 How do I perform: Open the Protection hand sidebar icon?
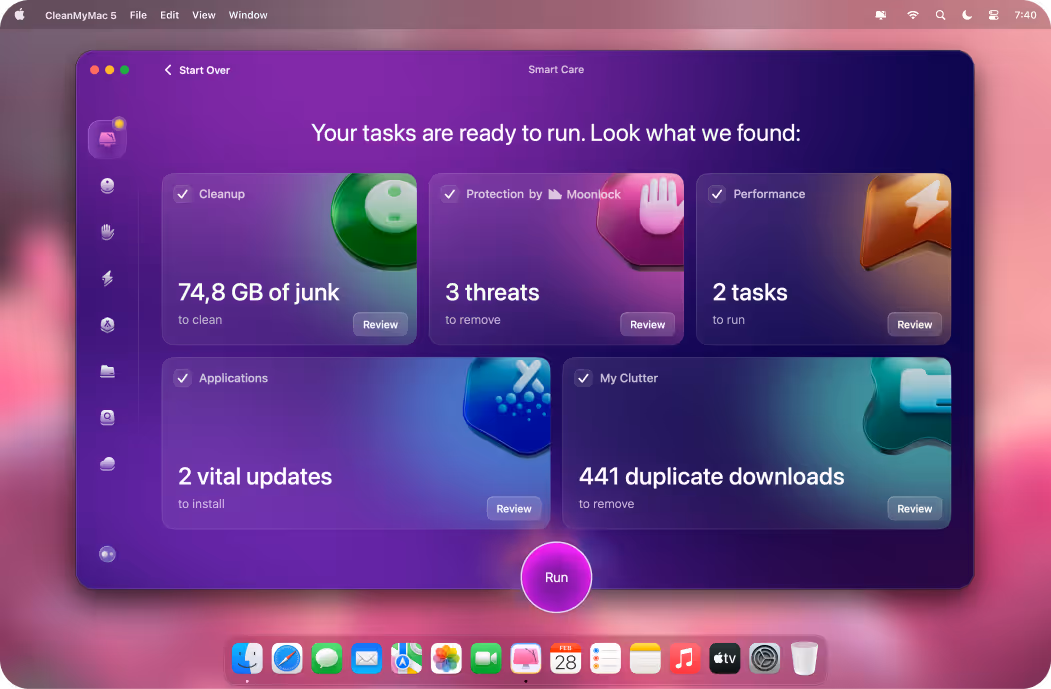pyautogui.click(x=107, y=232)
